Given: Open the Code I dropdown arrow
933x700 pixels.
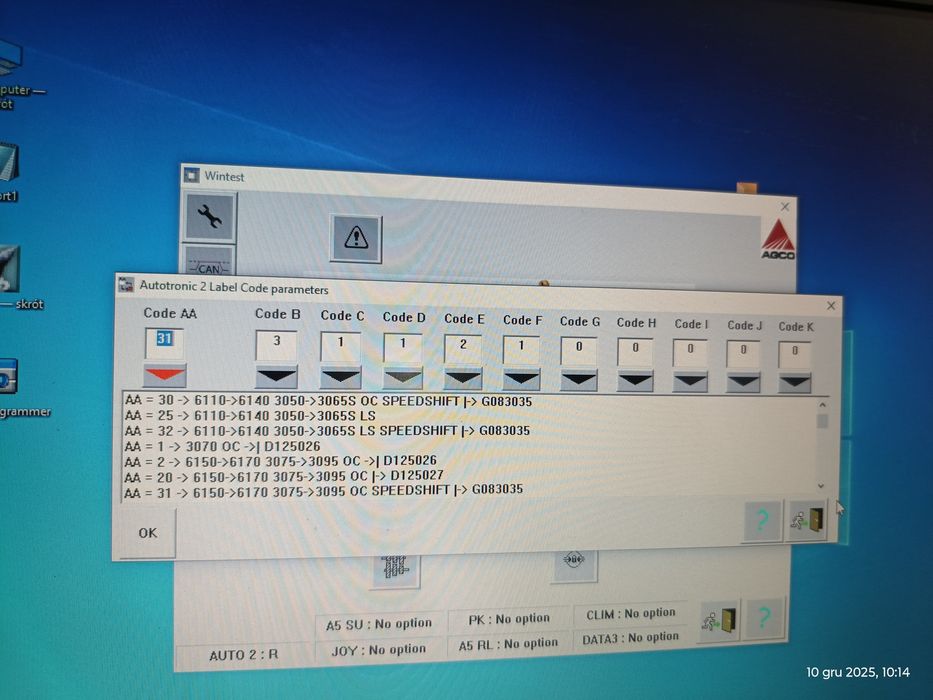Looking at the screenshot, I should [x=690, y=382].
